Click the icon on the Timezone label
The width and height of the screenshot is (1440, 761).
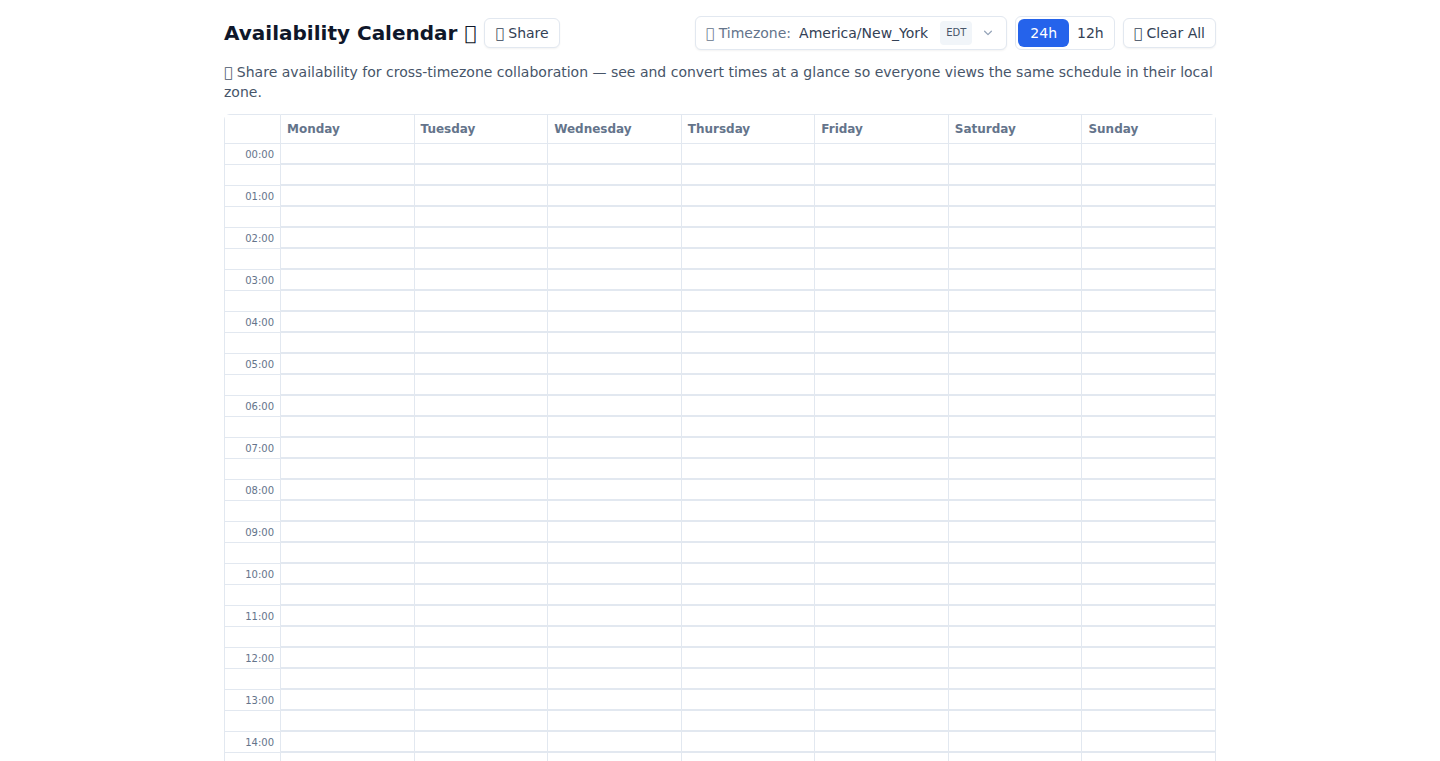710,33
